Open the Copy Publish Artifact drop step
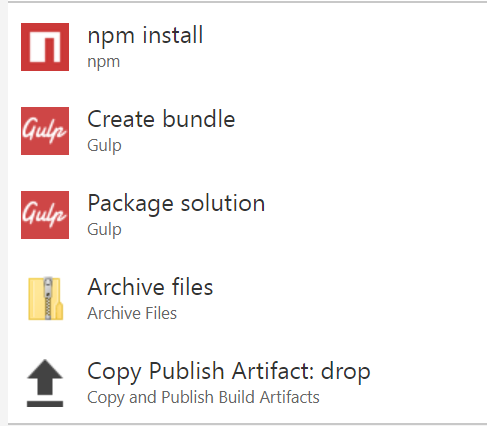The image size is (487, 426). (x=247, y=383)
